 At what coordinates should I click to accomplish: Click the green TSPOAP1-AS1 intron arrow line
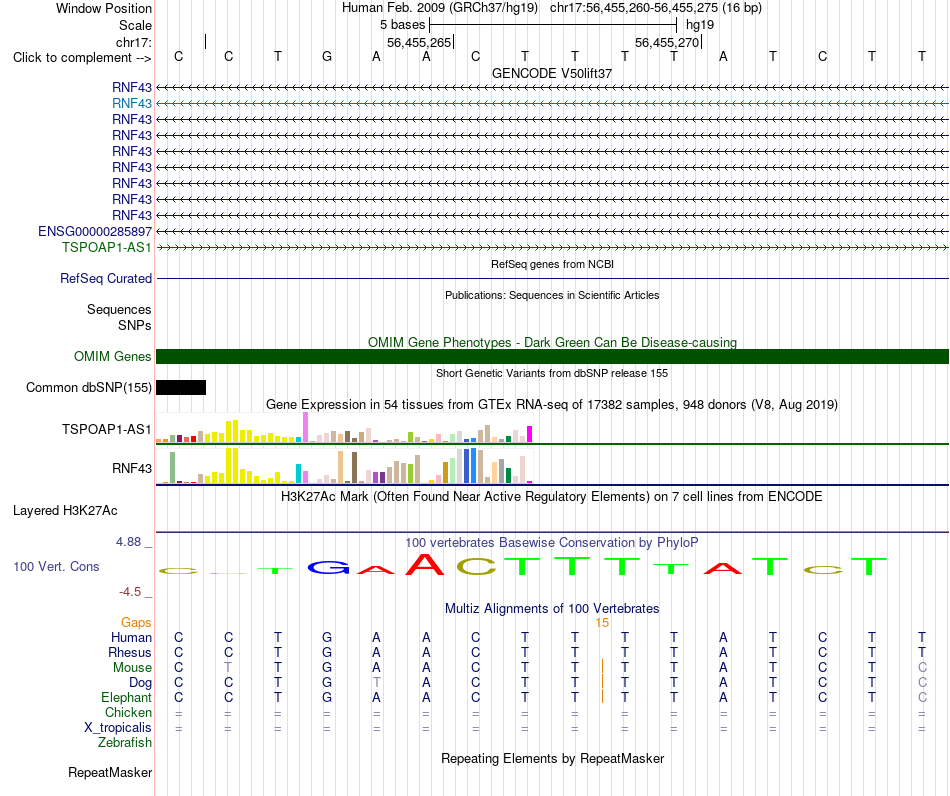coord(552,247)
